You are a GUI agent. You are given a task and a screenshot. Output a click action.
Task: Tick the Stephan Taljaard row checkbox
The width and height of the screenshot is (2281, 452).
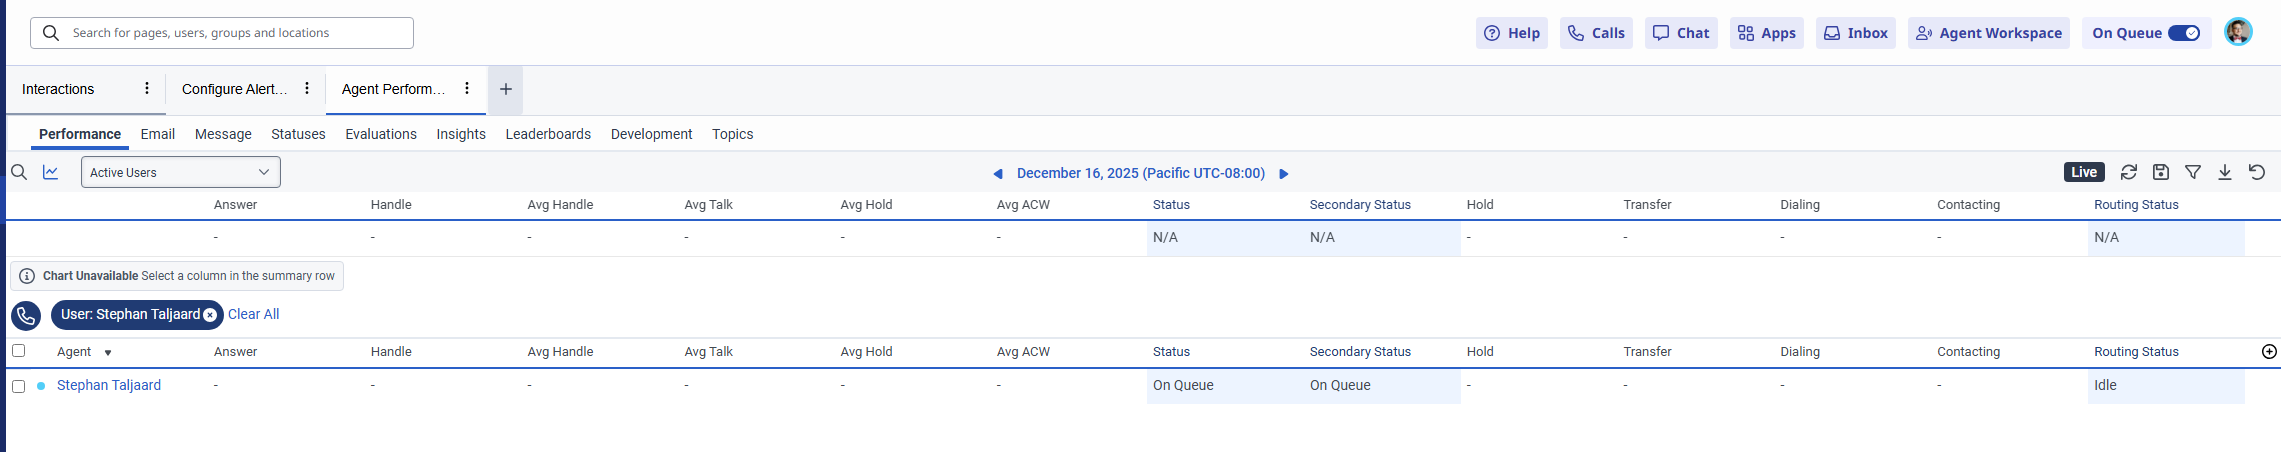[18, 386]
